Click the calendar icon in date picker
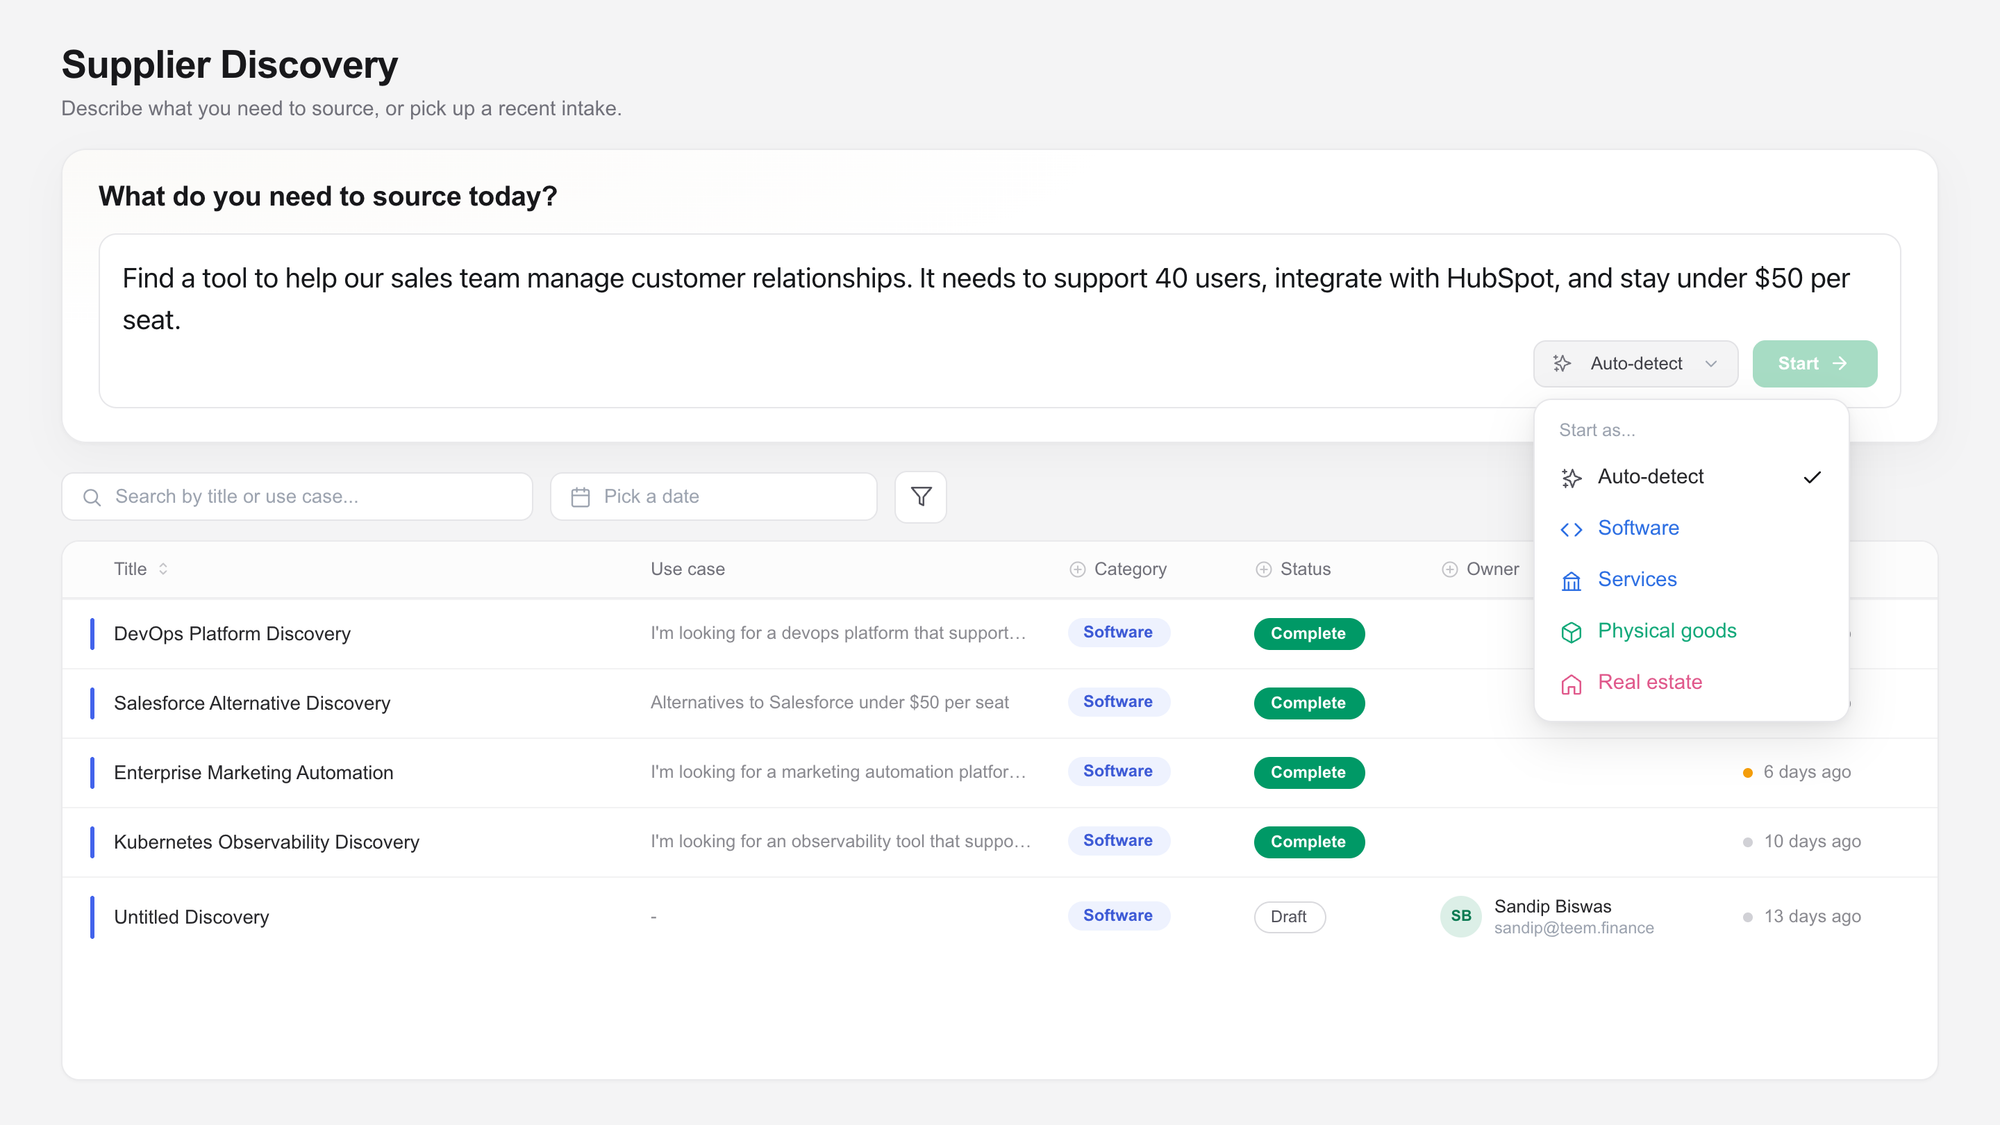This screenshot has width=2000, height=1125. coord(580,497)
